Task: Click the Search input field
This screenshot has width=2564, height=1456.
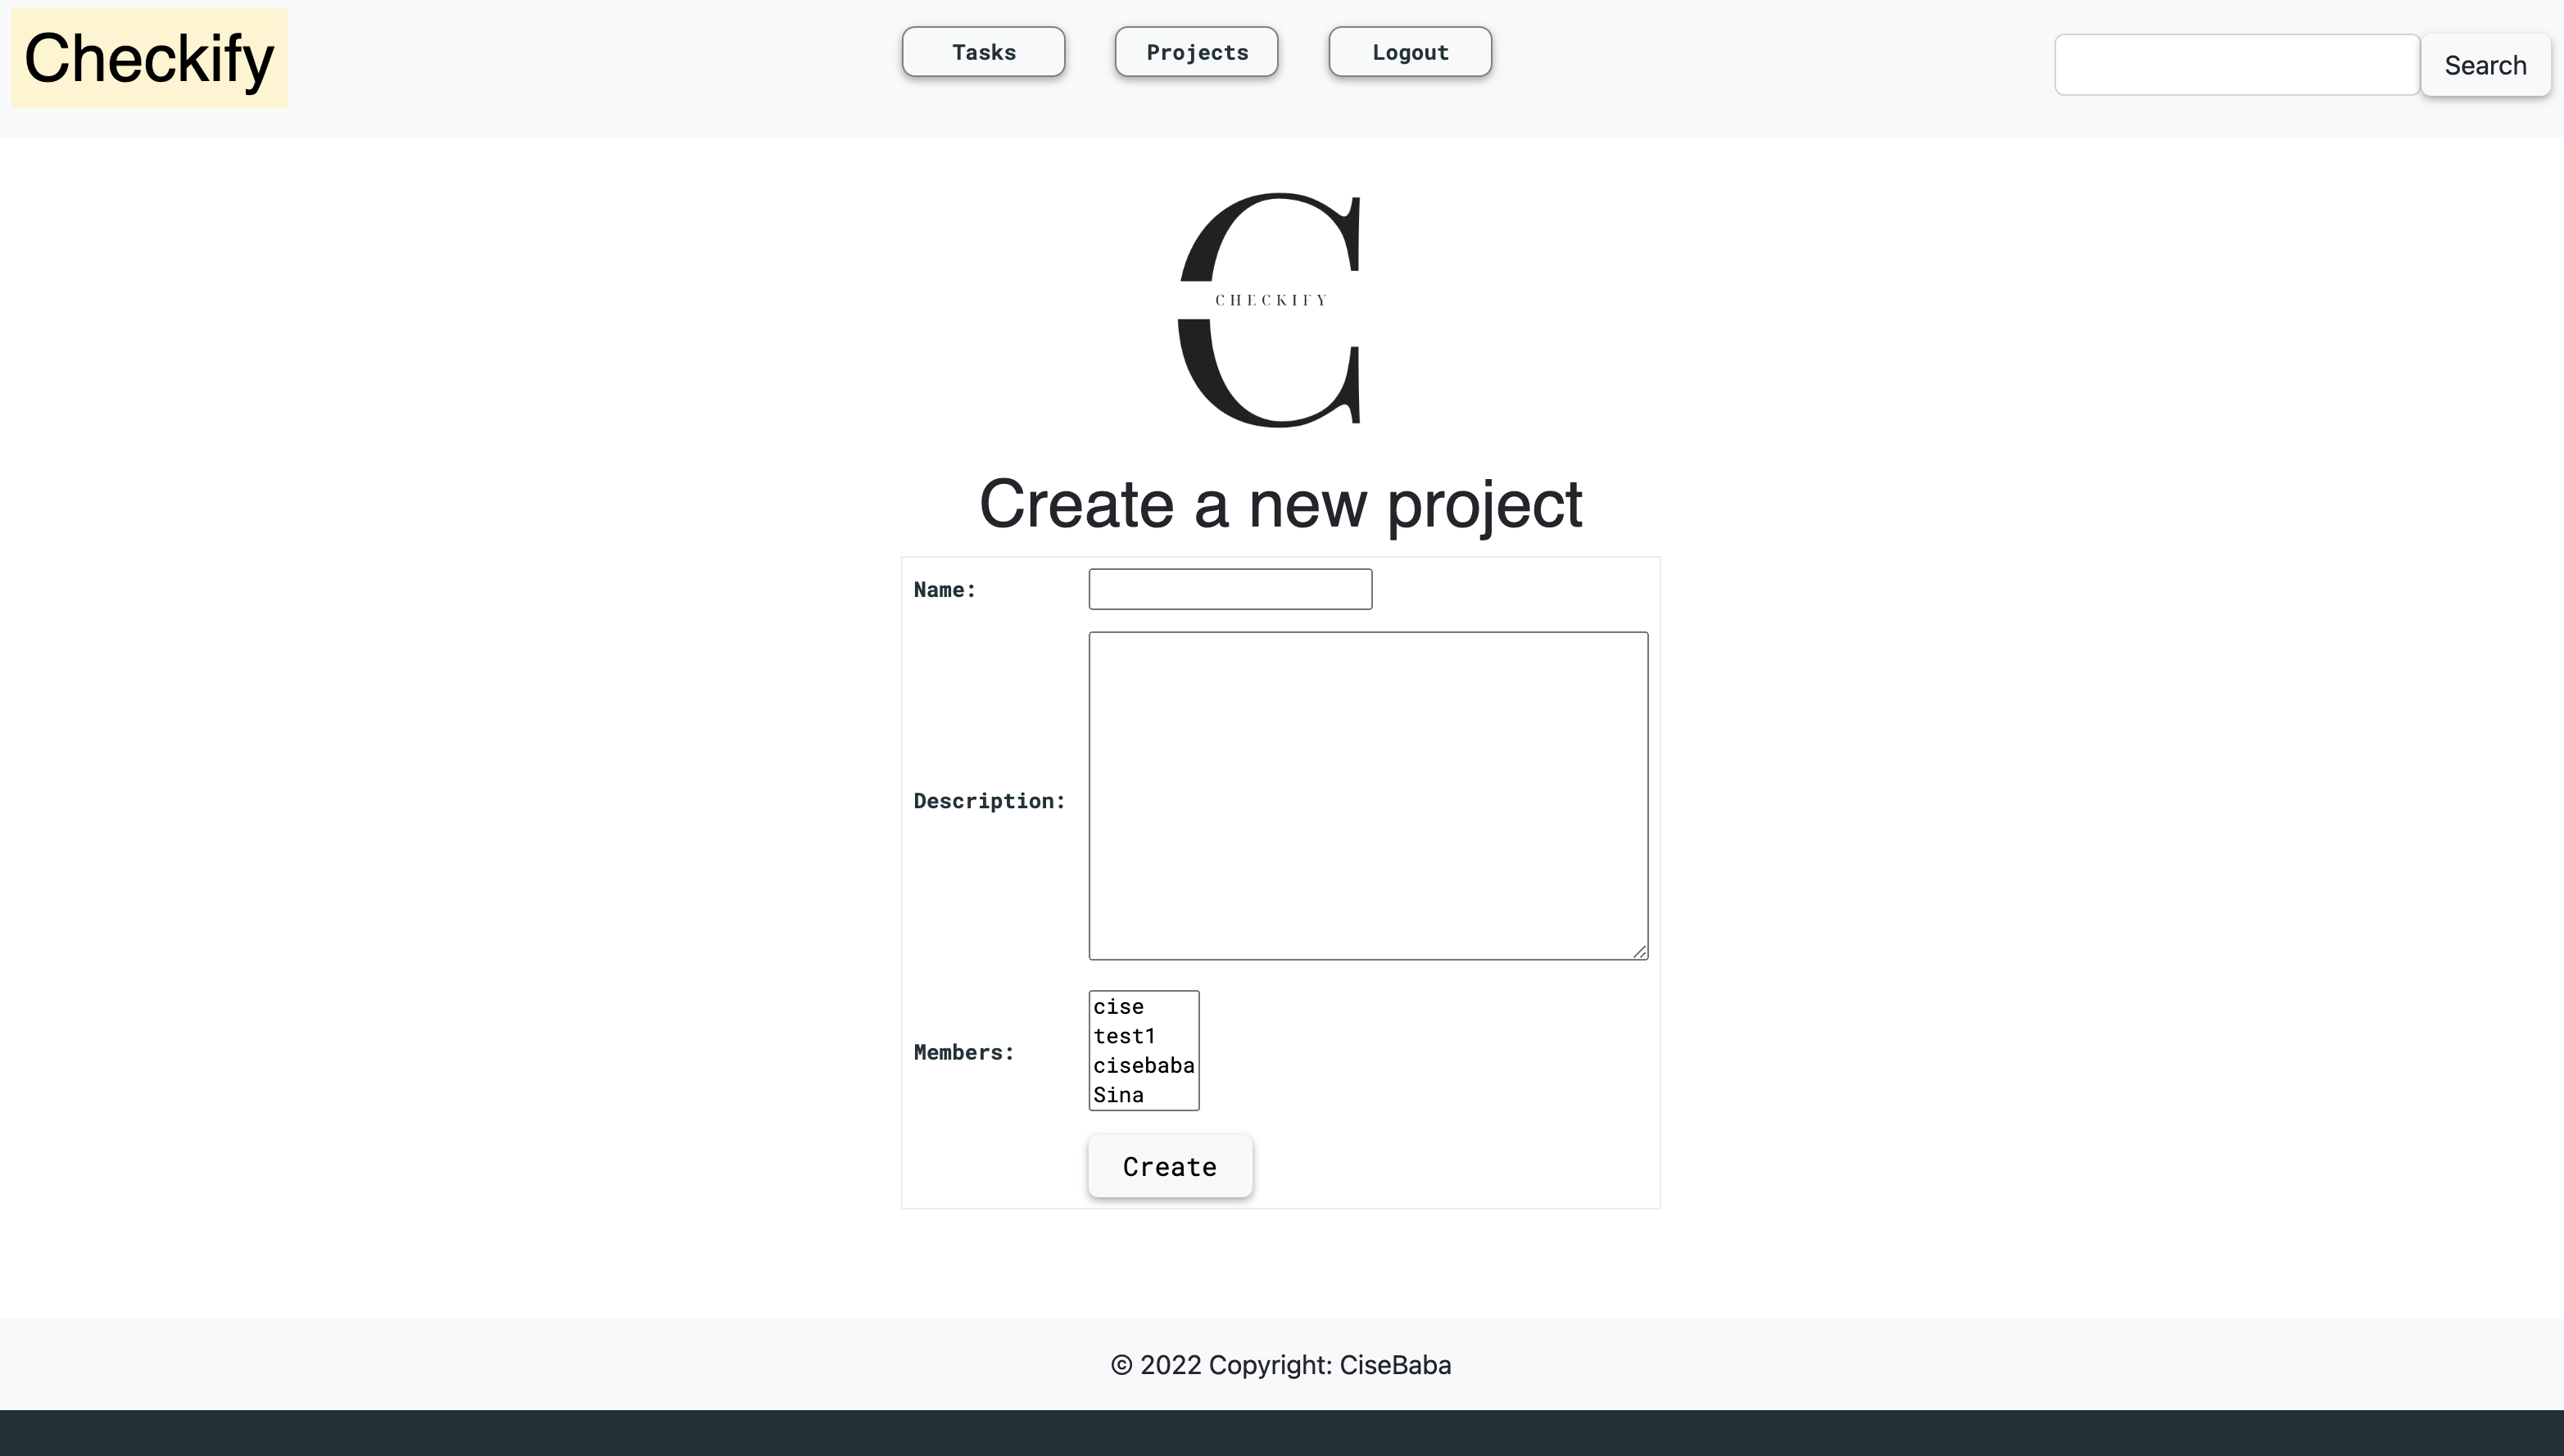Action: click(2236, 66)
